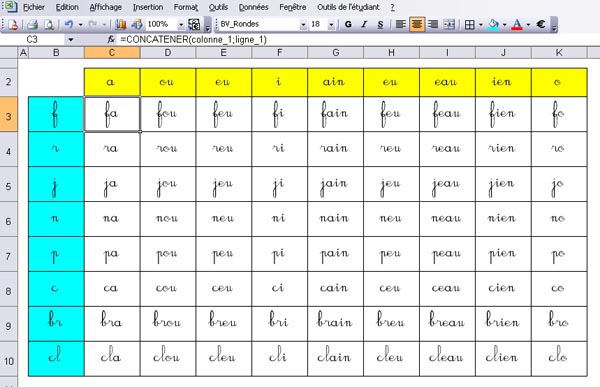Viewport: 600px width, 387px height.
Task: Select the cell containing 'jeau'
Action: click(447, 184)
